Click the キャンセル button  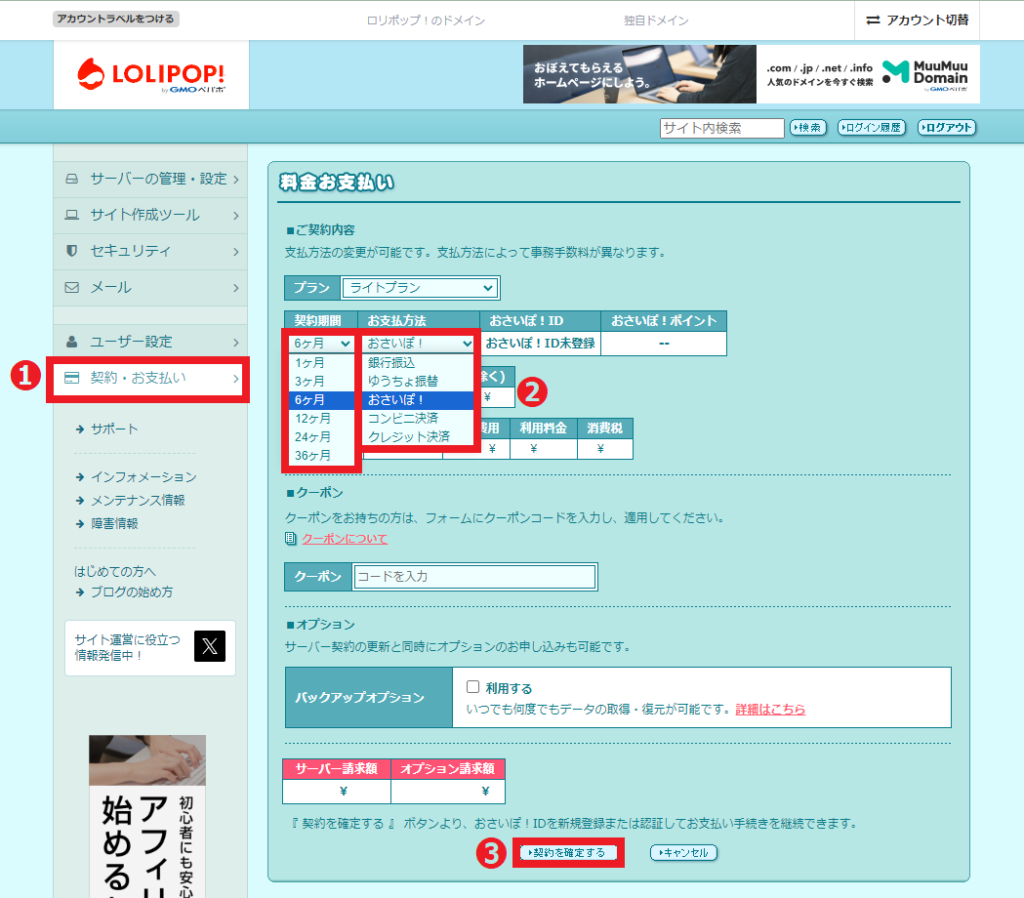[684, 853]
